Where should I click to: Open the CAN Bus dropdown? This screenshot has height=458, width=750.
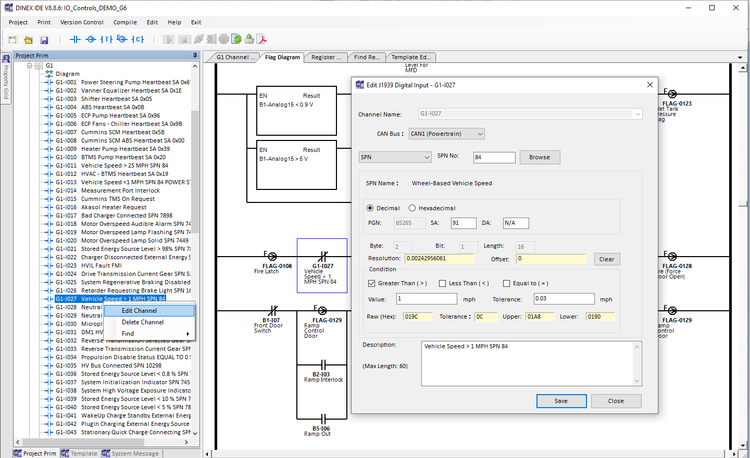pos(446,134)
